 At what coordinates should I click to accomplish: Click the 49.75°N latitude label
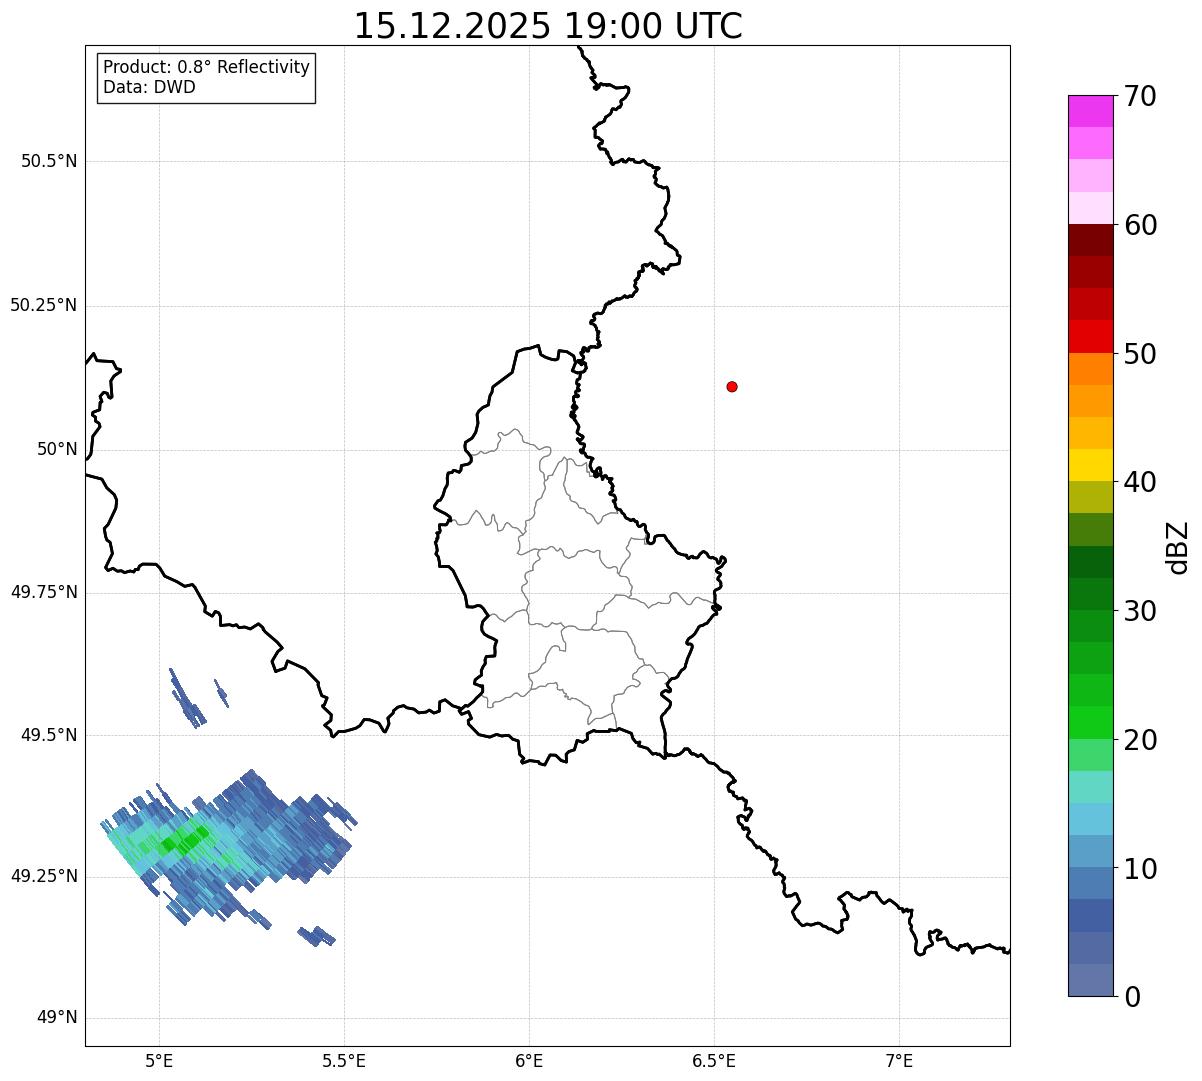point(44,592)
